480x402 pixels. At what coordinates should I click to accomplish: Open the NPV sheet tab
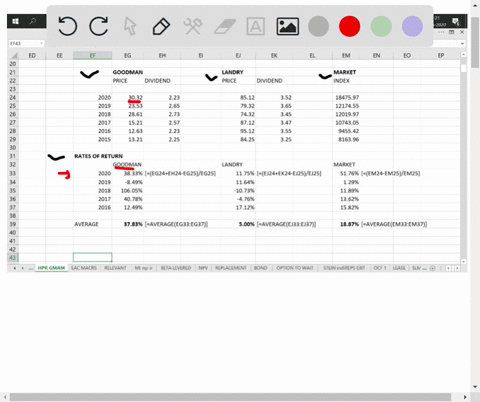point(203,268)
